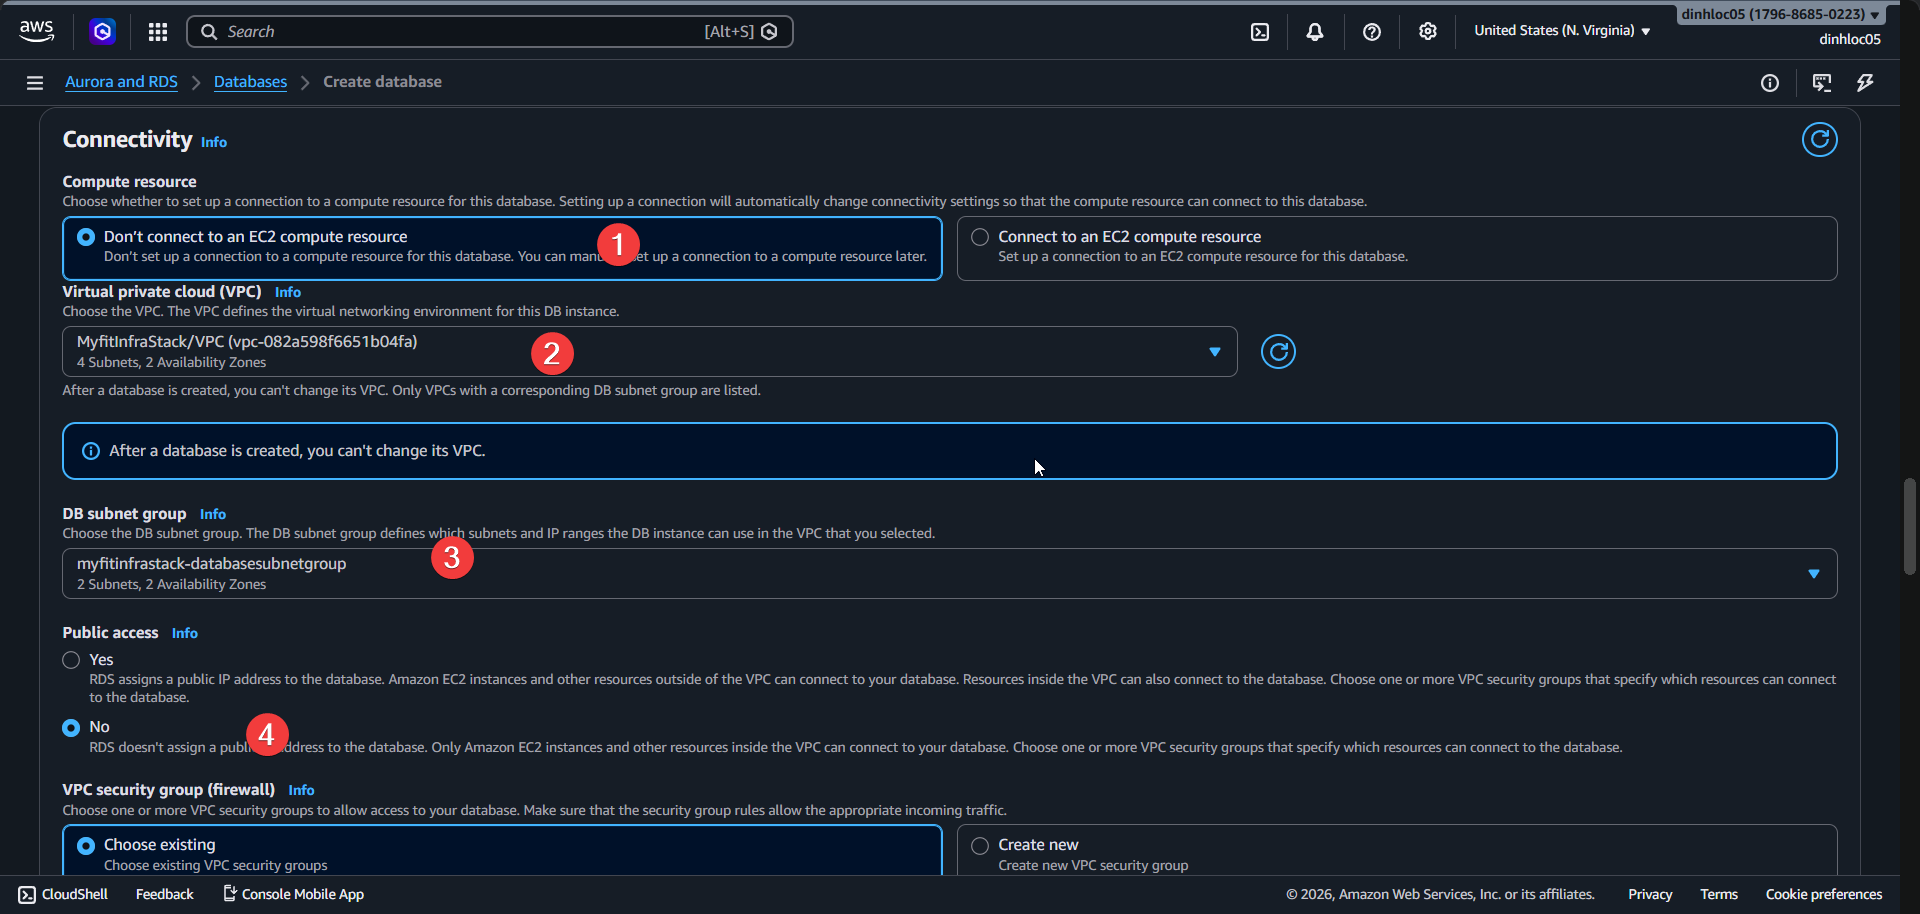Navigate to the Databases breadcrumb
The height and width of the screenshot is (914, 1920).
tap(250, 82)
